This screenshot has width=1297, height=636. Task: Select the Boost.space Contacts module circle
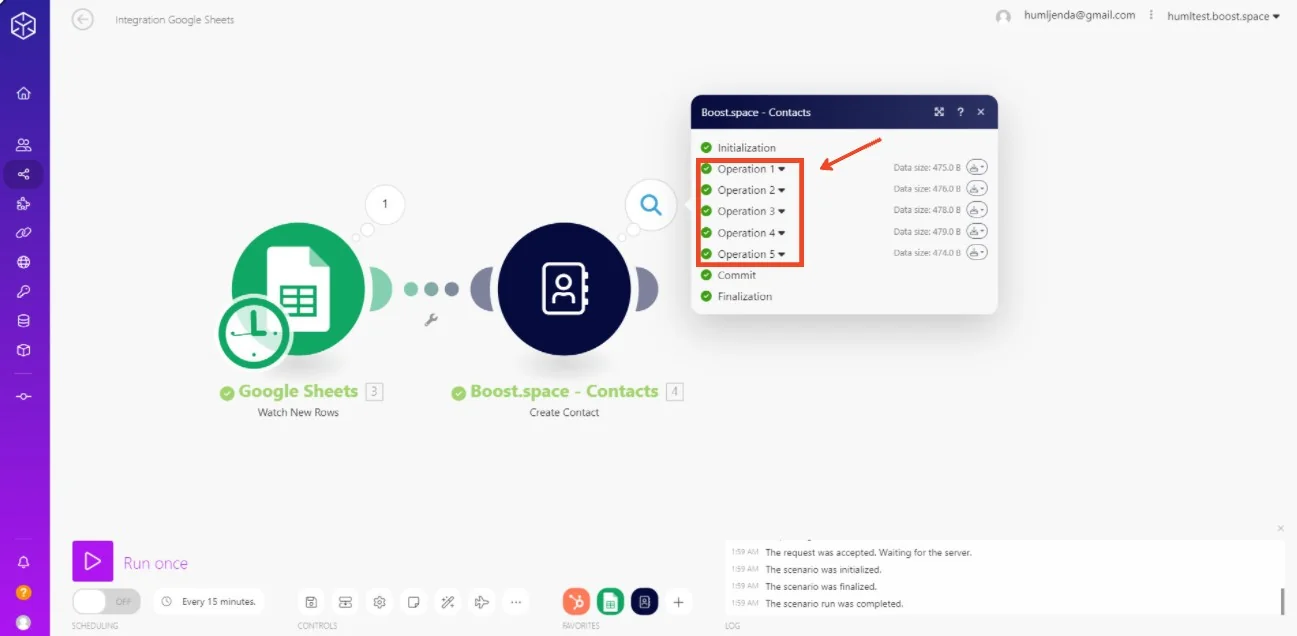pyautogui.click(x=564, y=289)
